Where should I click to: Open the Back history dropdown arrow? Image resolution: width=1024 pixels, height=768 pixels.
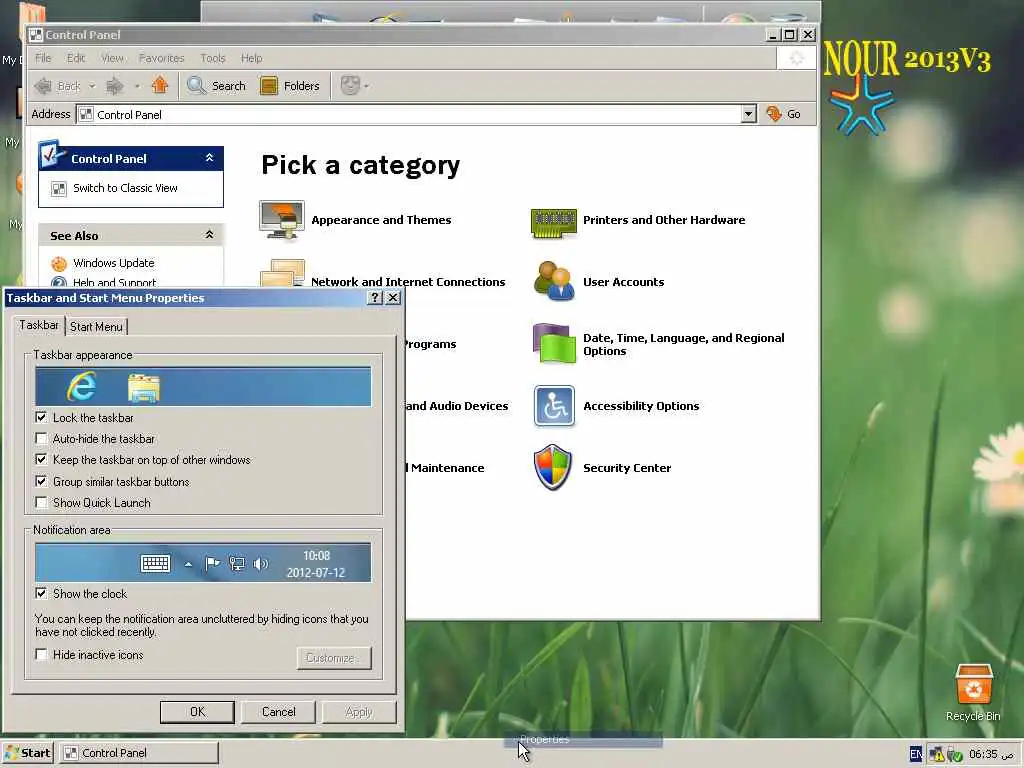(92, 86)
